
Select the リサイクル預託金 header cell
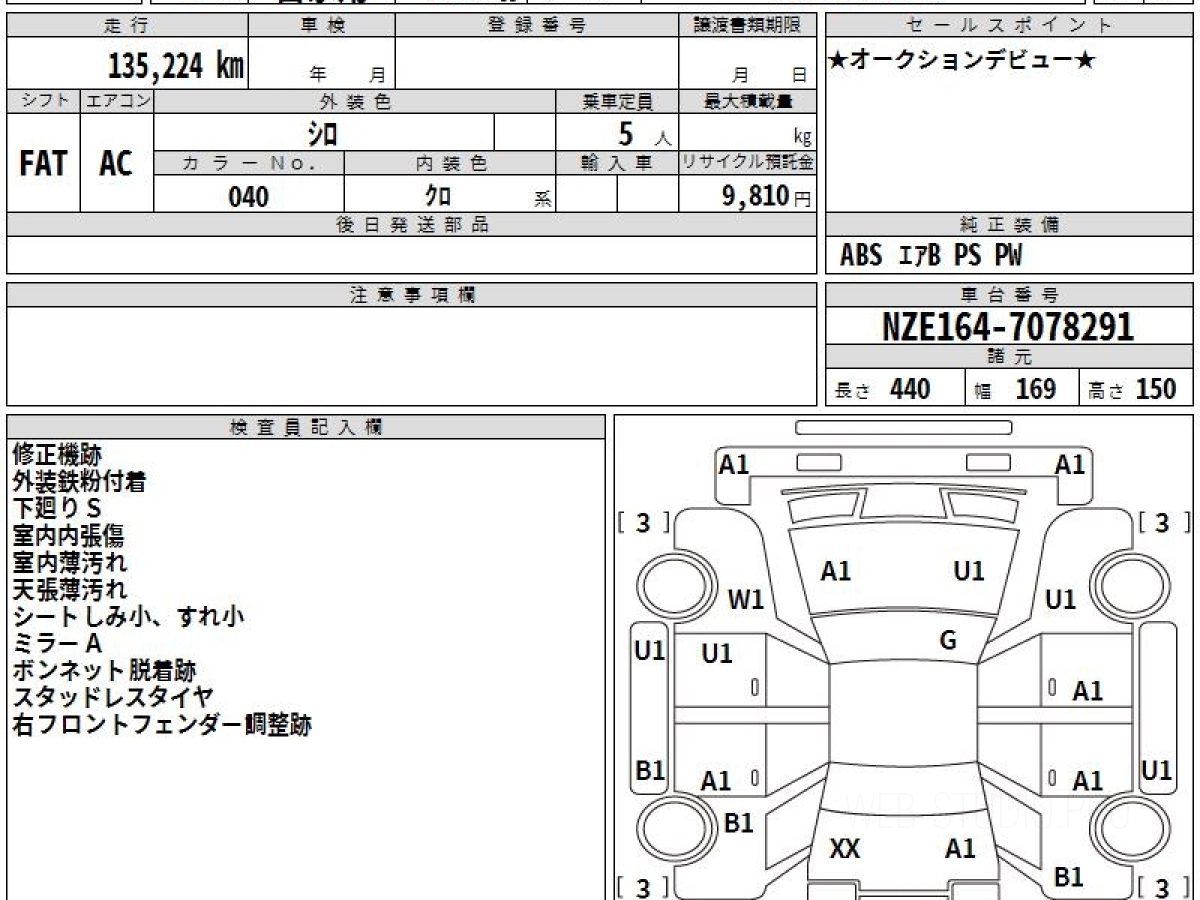(748, 164)
